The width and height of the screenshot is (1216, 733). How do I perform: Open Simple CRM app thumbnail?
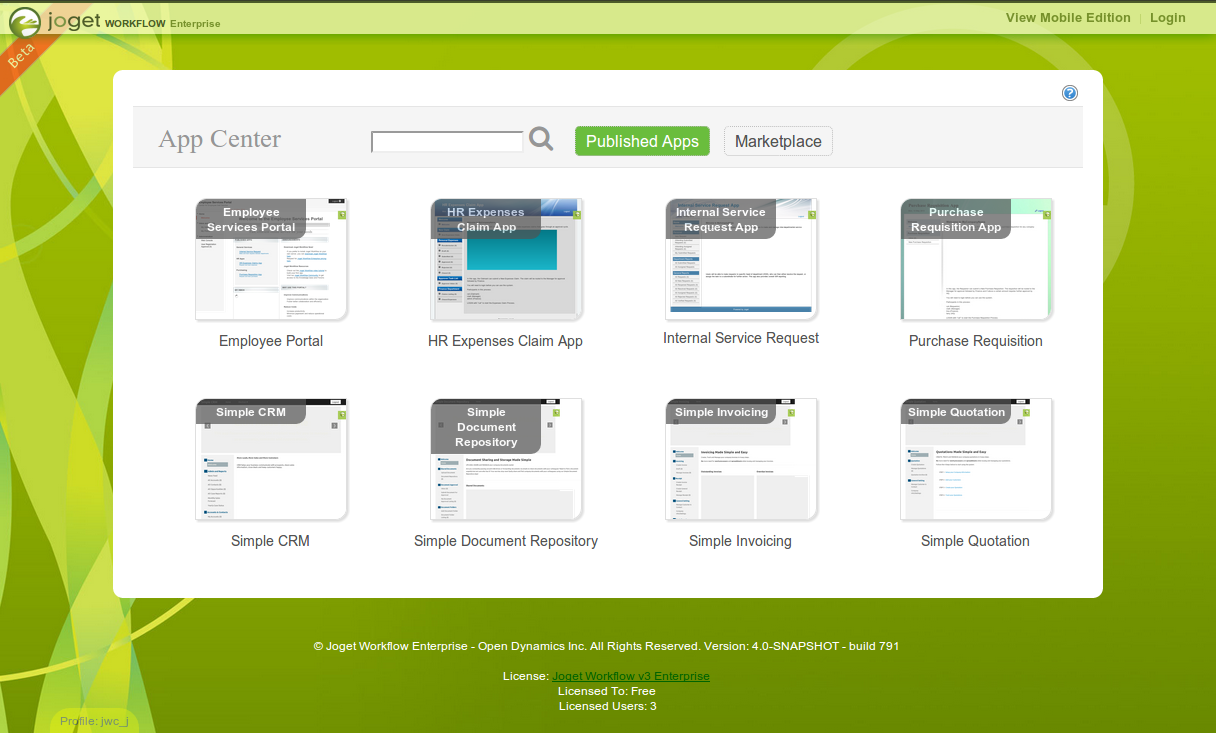pyautogui.click(x=271, y=459)
